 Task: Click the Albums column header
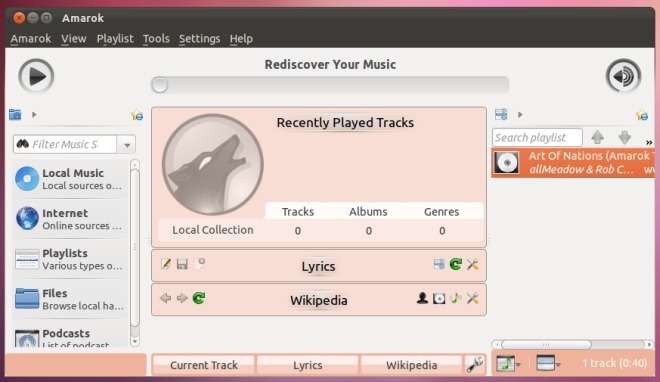[x=368, y=212]
